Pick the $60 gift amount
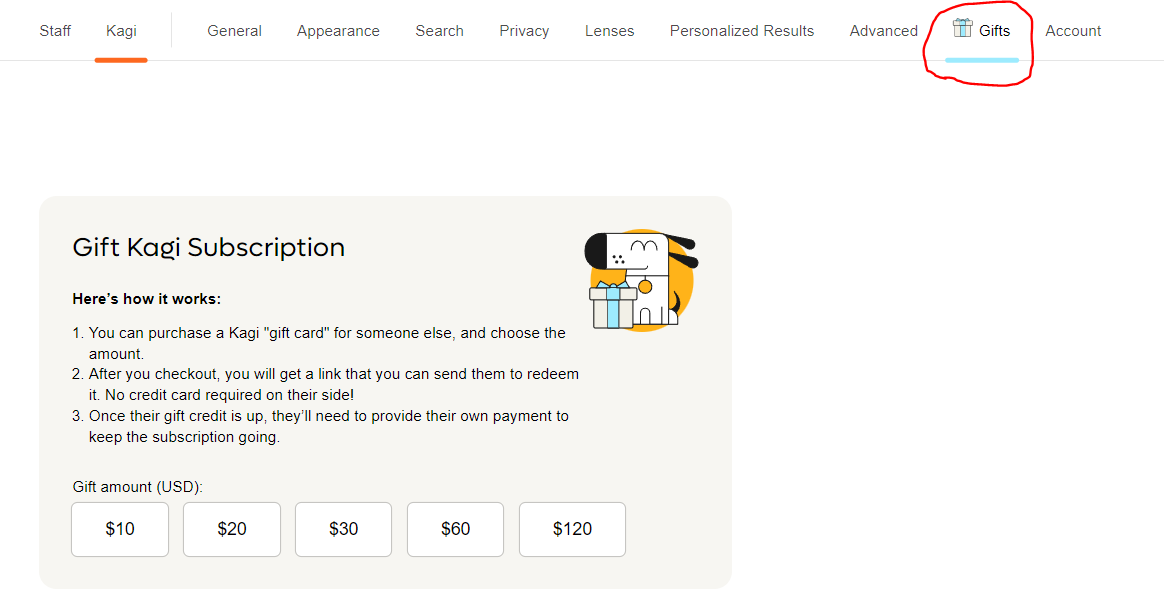This screenshot has width=1164, height=616. tap(455, 529)
